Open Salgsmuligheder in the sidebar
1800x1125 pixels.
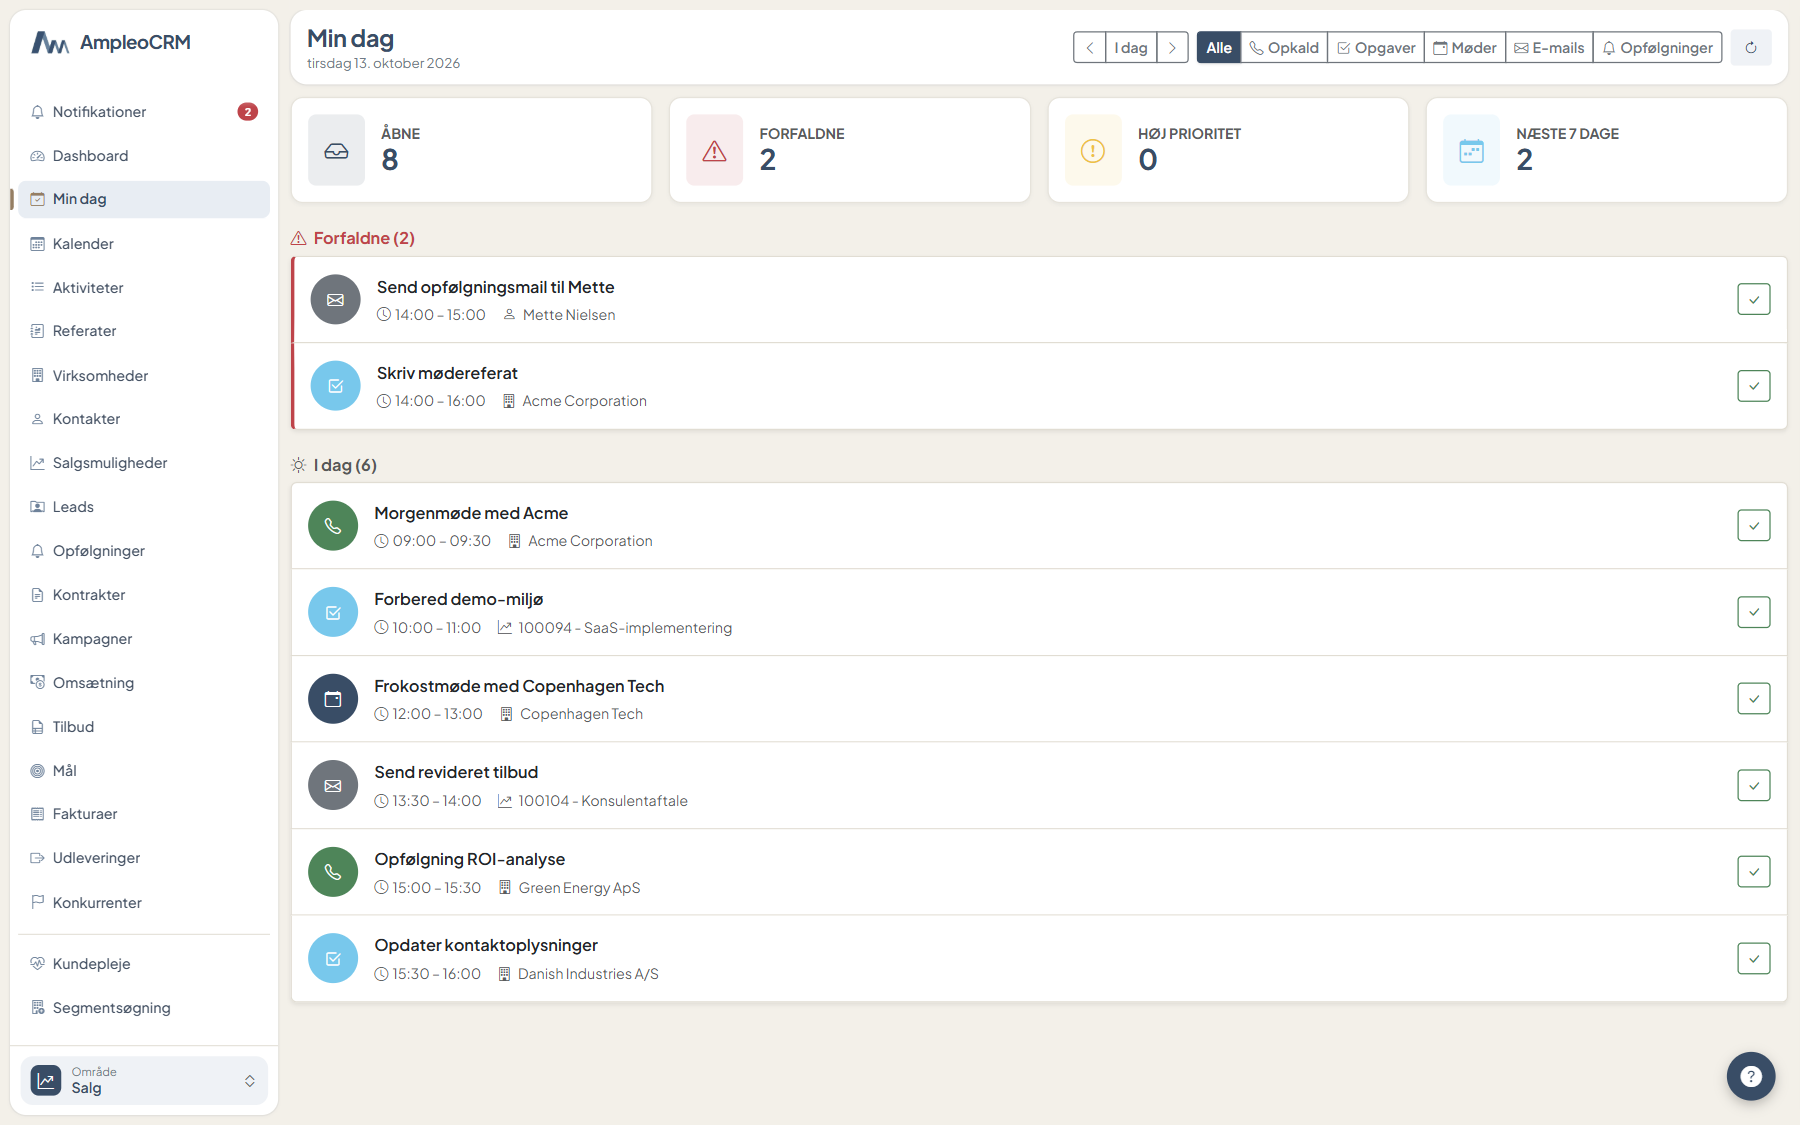point(144,463)
